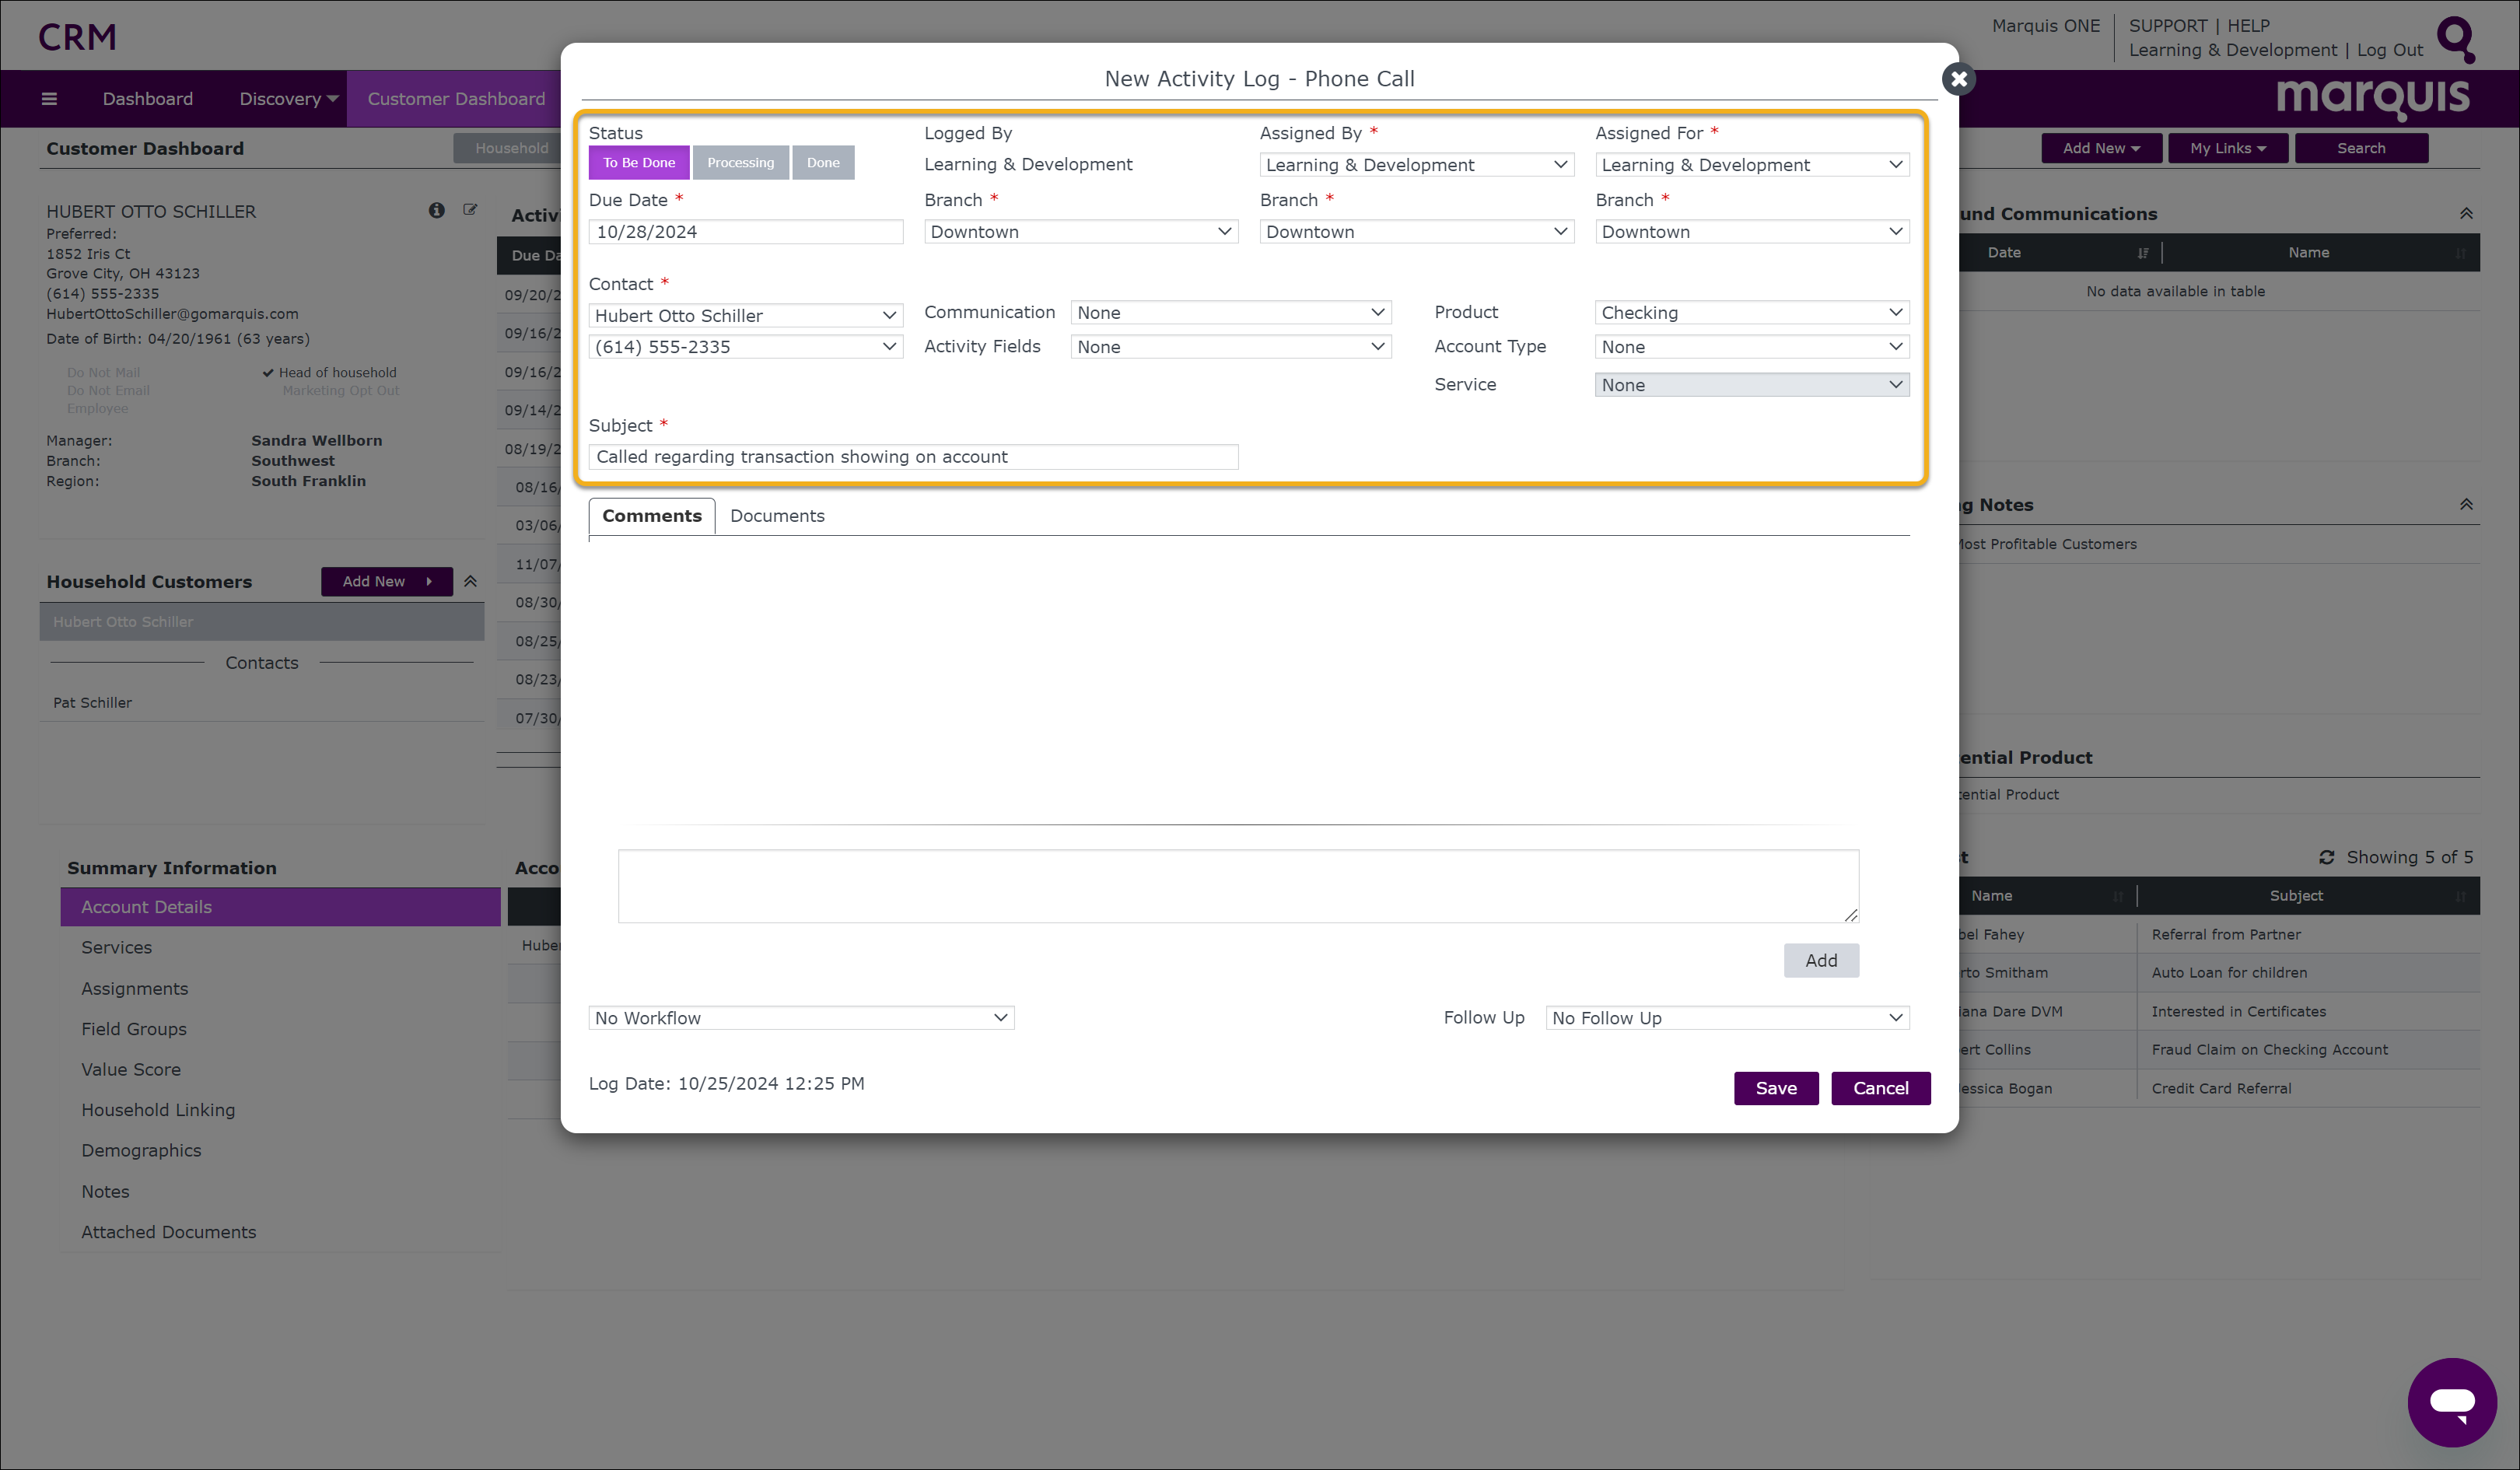
Task: Select Demographics in Summary Information
Action: (x=141, y=1151)
